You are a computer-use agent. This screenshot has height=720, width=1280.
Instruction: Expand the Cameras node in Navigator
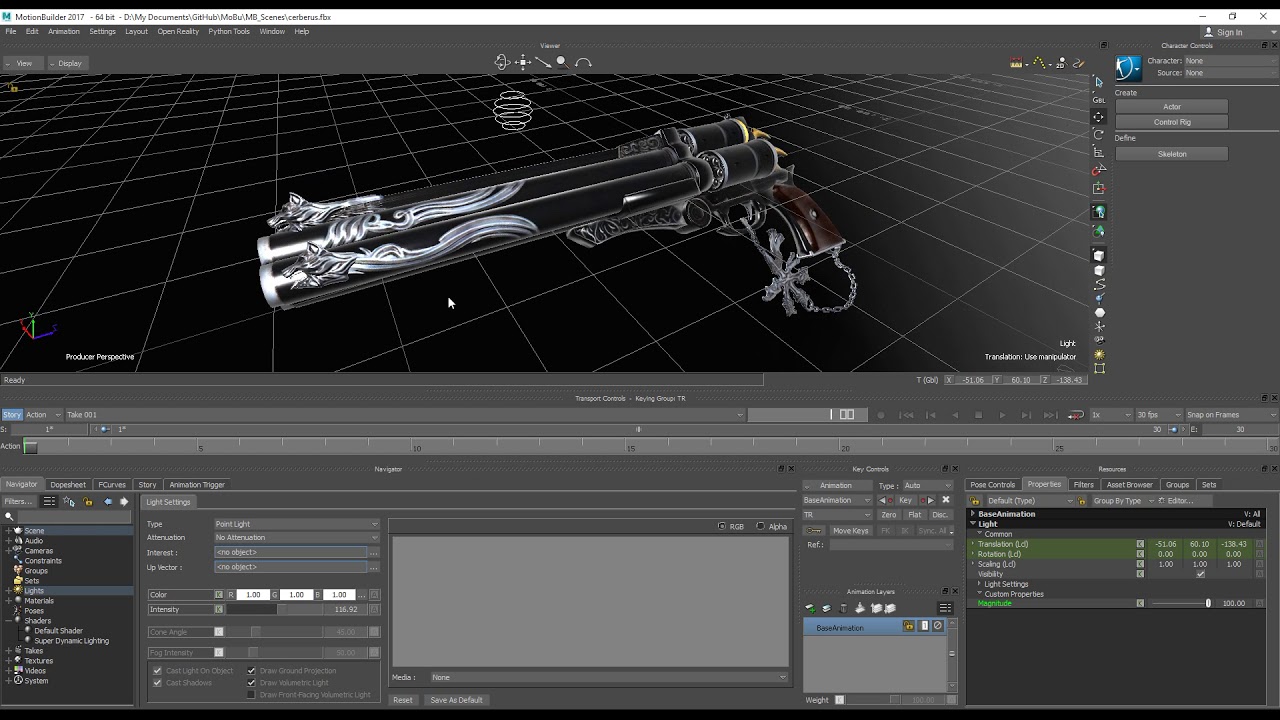coord(9,551)
